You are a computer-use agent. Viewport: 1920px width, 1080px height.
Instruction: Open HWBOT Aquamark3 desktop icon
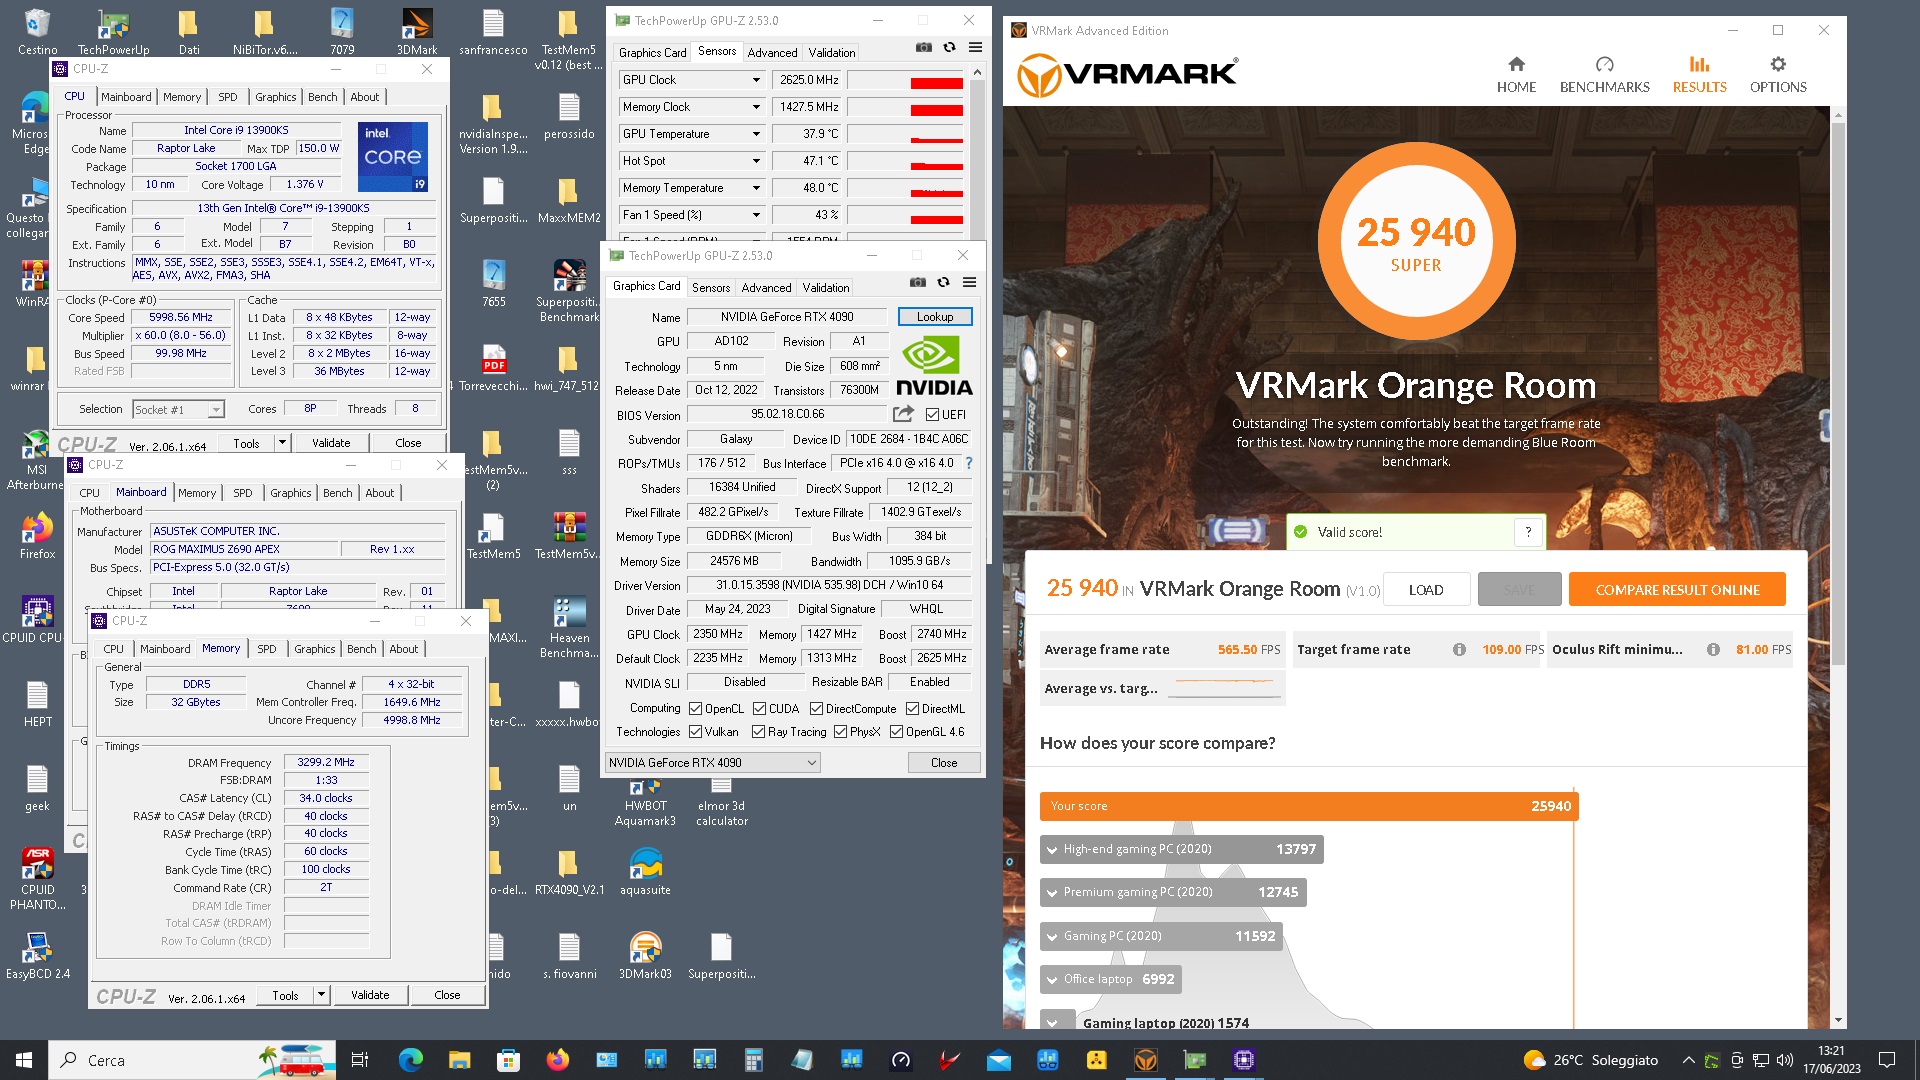click(x=645, y=804)
